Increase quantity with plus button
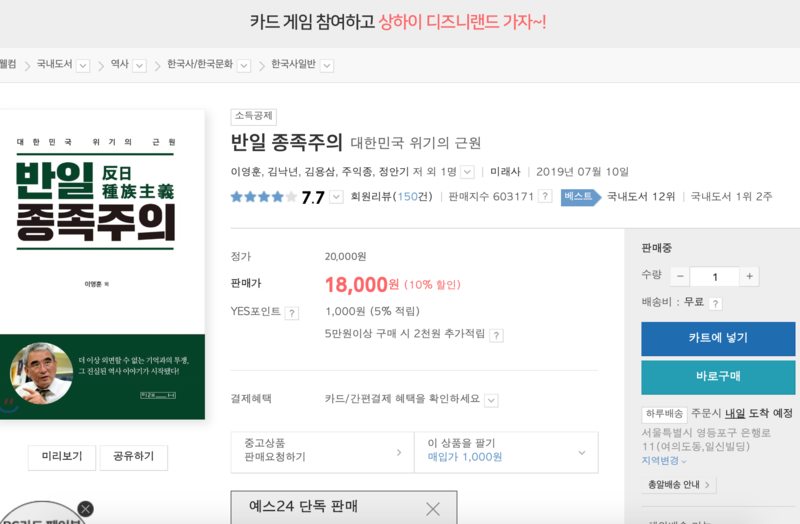The height and width of the screenshot is (524, 800). point(749,277)
